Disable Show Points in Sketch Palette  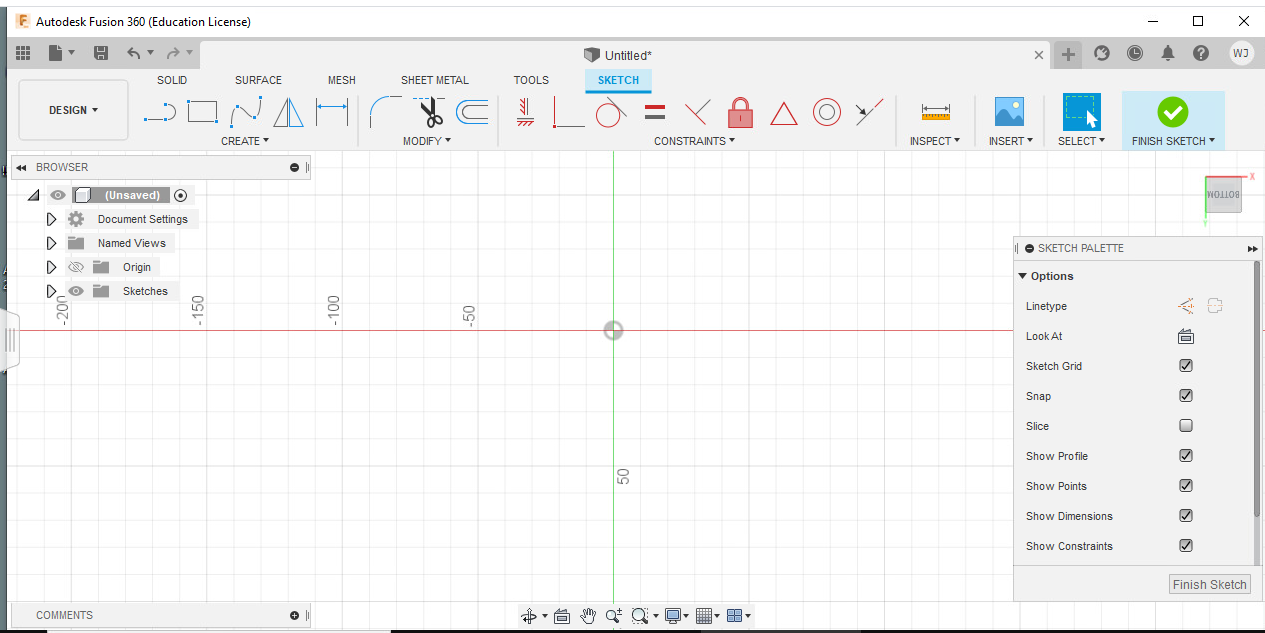(1185, 485)
